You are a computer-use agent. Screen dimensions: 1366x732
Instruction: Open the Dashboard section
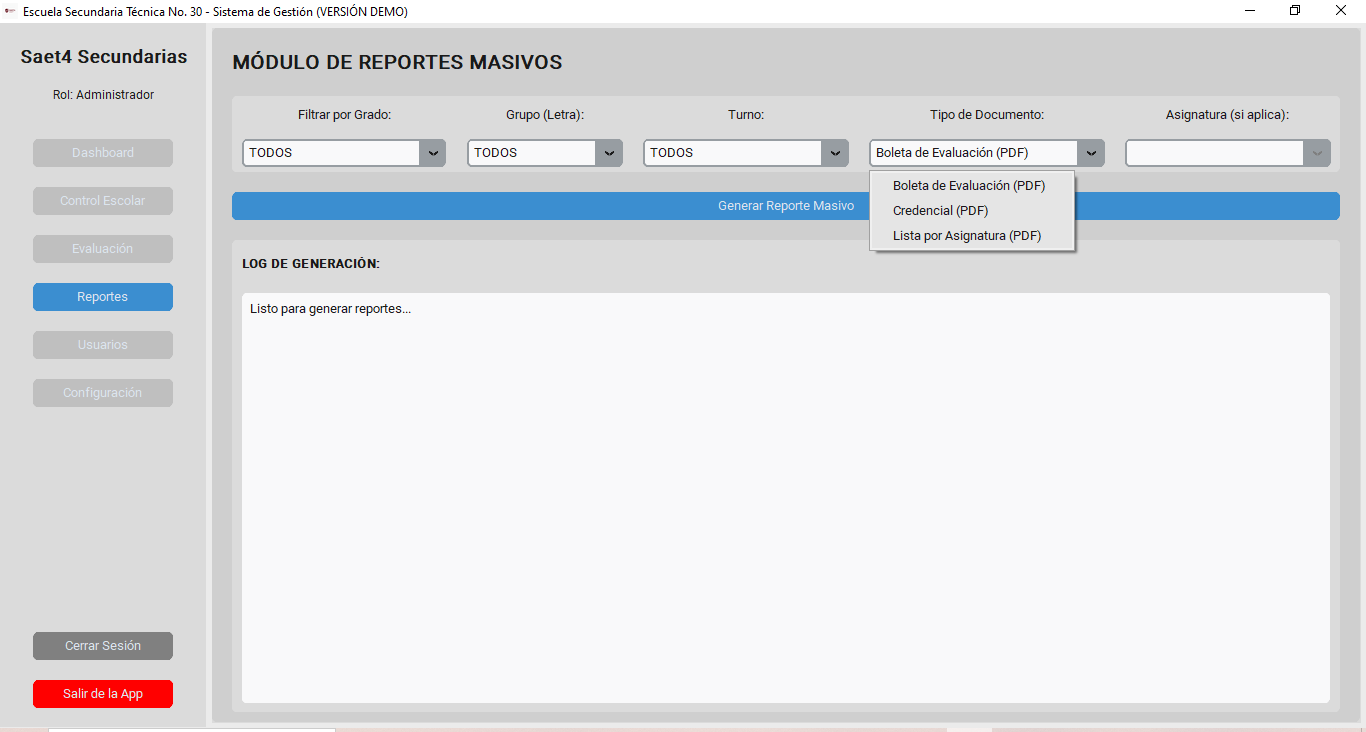[x=102, y=152]
